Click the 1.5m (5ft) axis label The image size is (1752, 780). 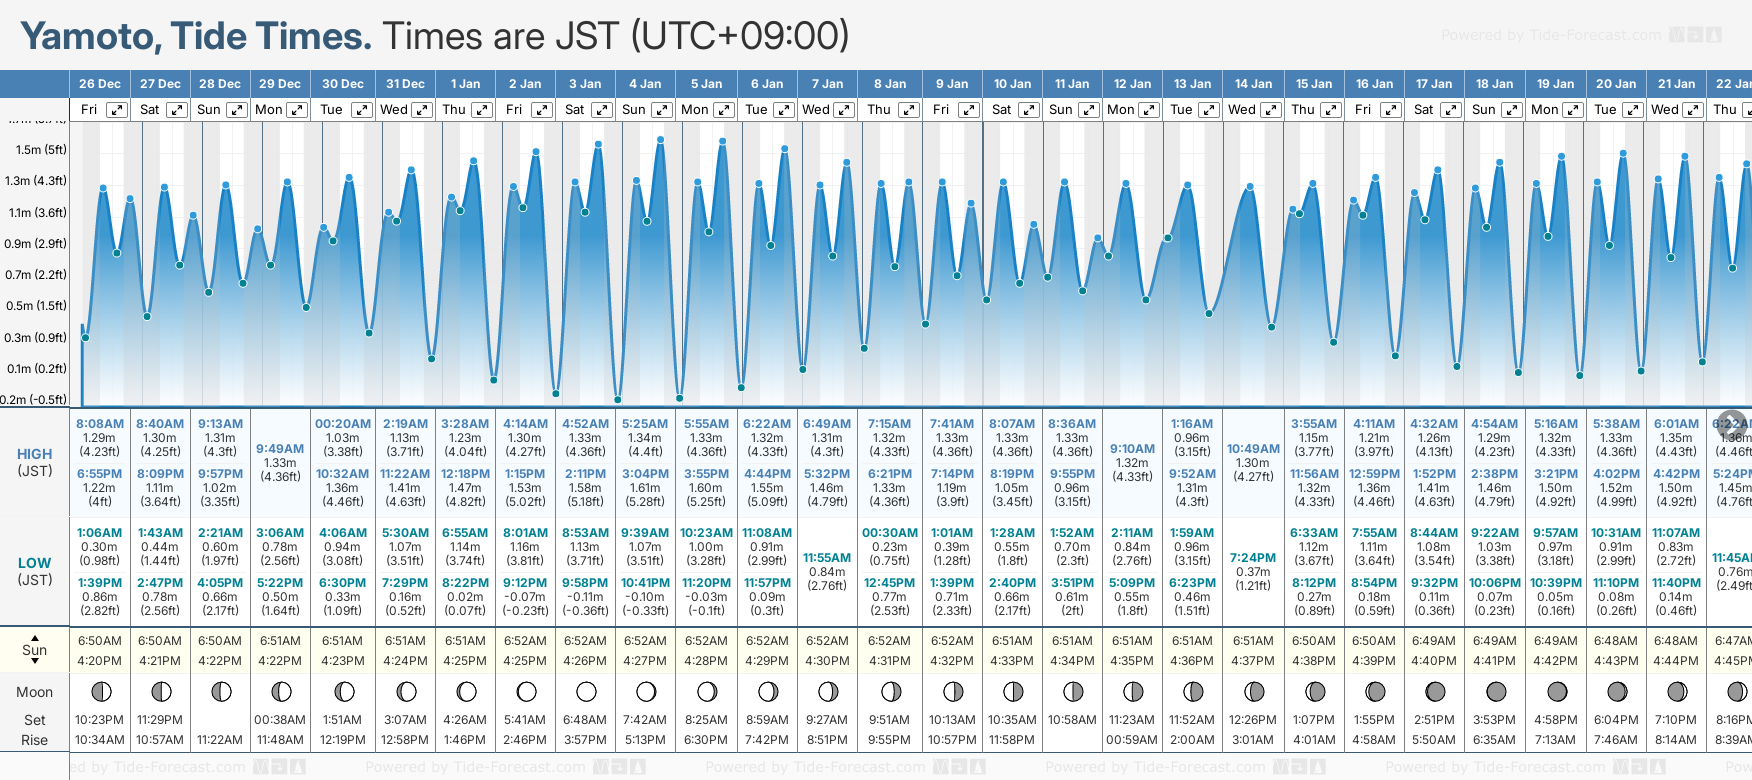tap(41, 150)
